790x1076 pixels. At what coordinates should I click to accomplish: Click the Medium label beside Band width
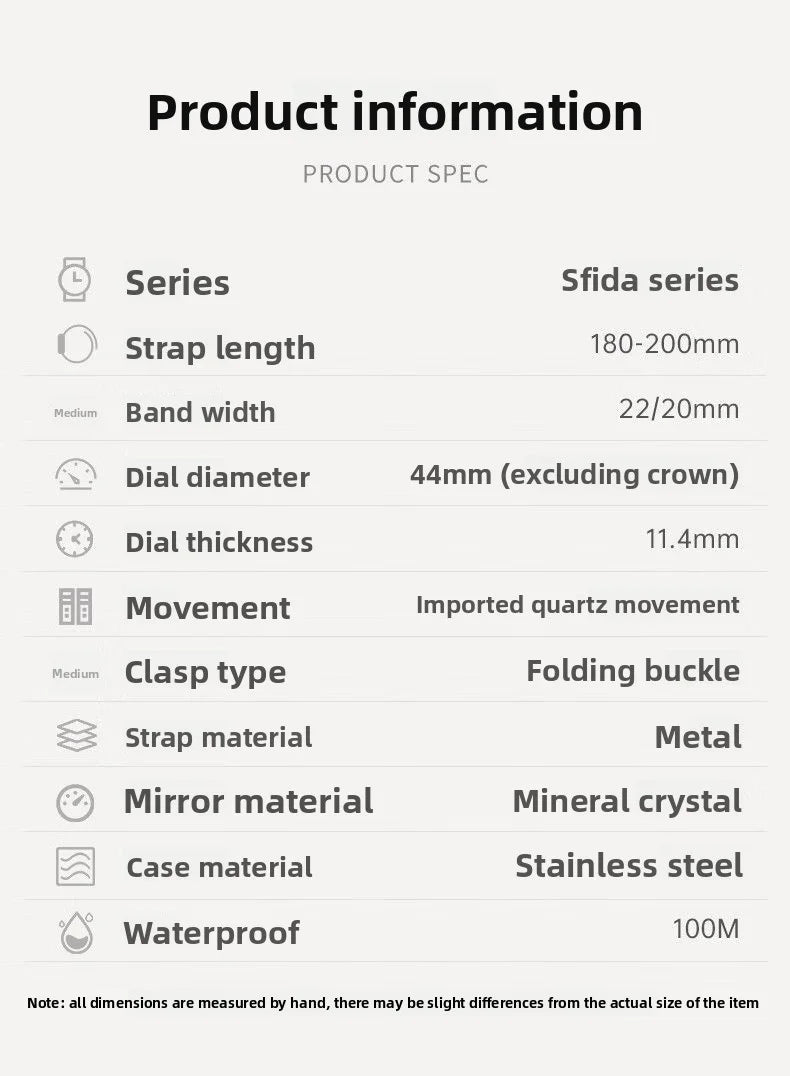(76, 413)
